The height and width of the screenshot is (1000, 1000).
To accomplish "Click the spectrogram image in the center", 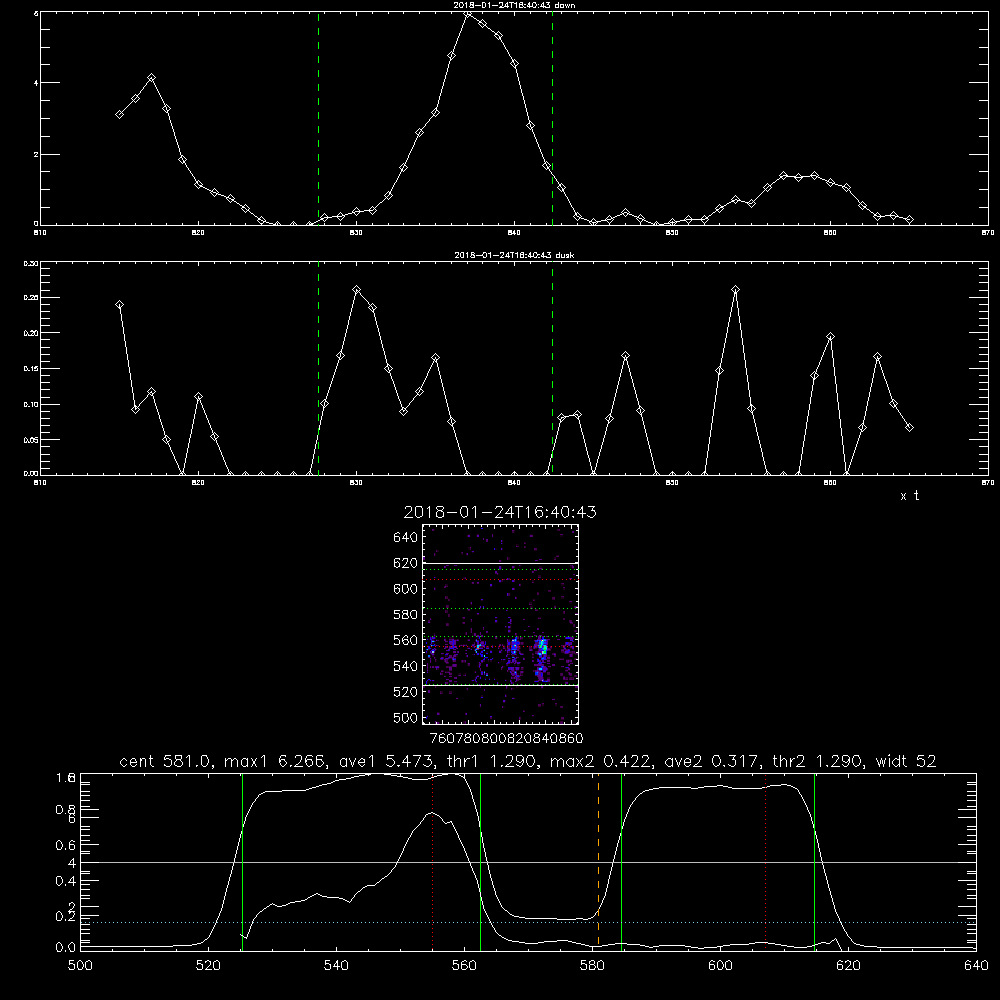I will [500, 624].
